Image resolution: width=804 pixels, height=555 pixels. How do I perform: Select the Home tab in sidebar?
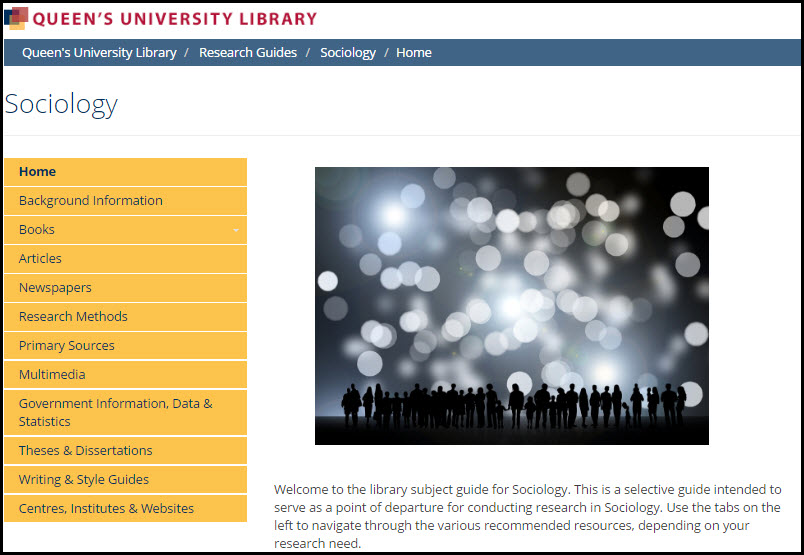point(126,172)
